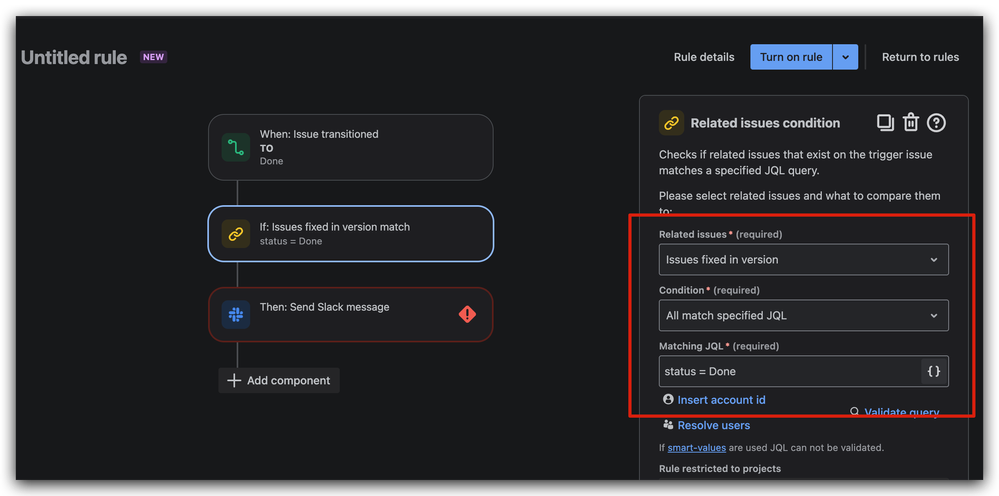Open Rule details
The height and width of the screenshot is (496, 999).
coord(704,57)
